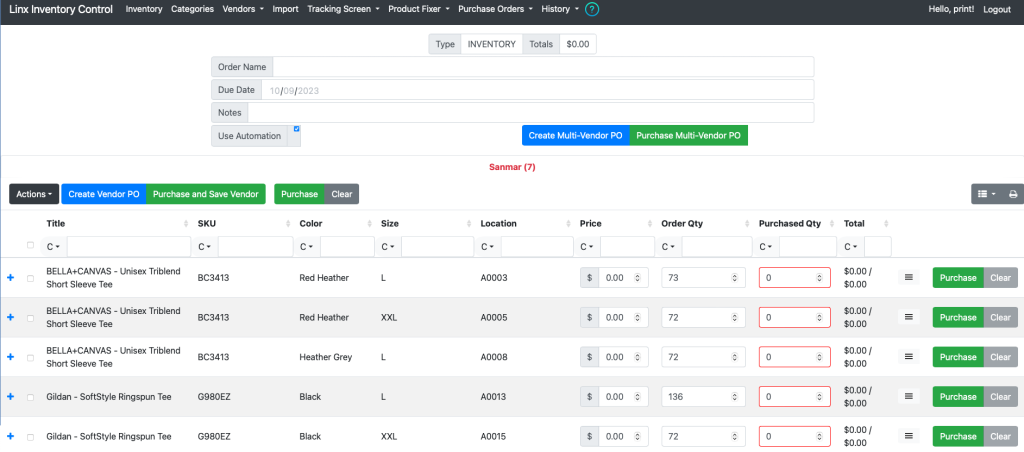Open the Categories menu item

point(192,9)
